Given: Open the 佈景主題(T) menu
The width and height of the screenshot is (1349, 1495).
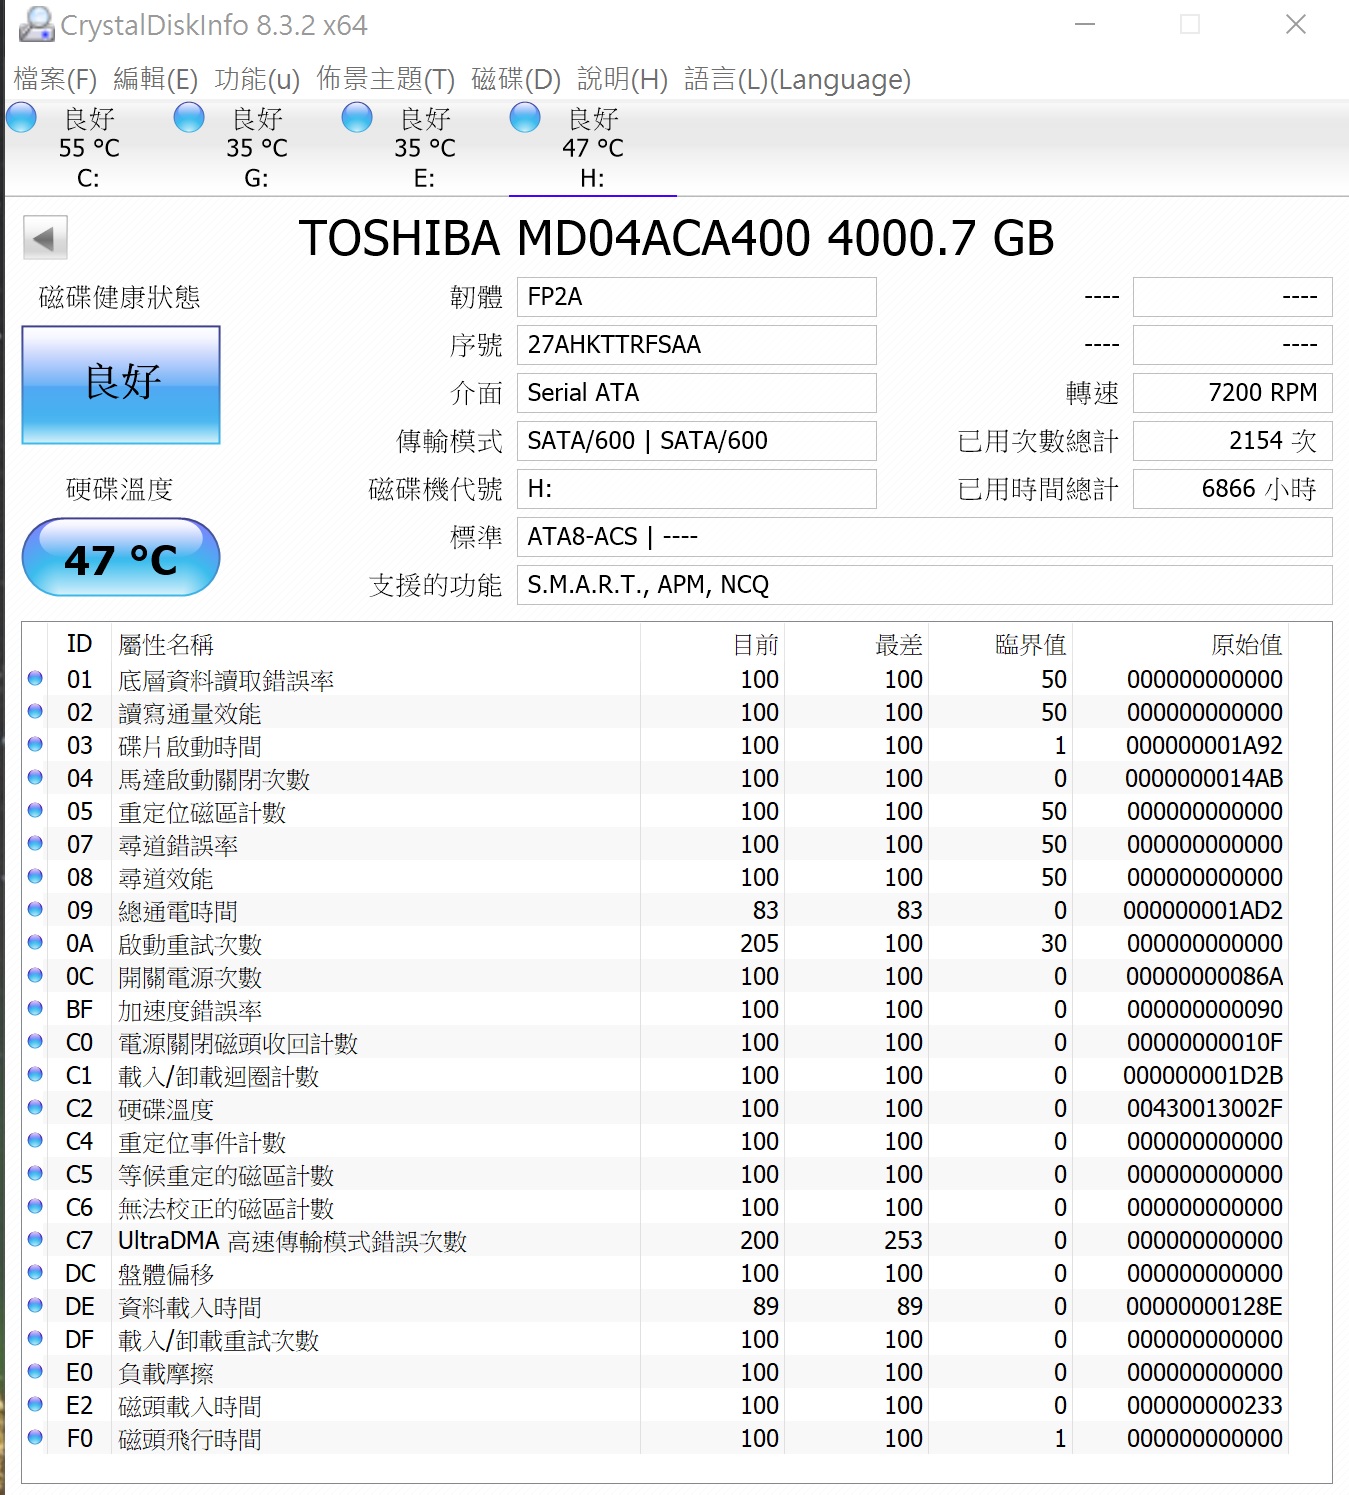Looking at the screenshot, I should [x=385, y=79].
